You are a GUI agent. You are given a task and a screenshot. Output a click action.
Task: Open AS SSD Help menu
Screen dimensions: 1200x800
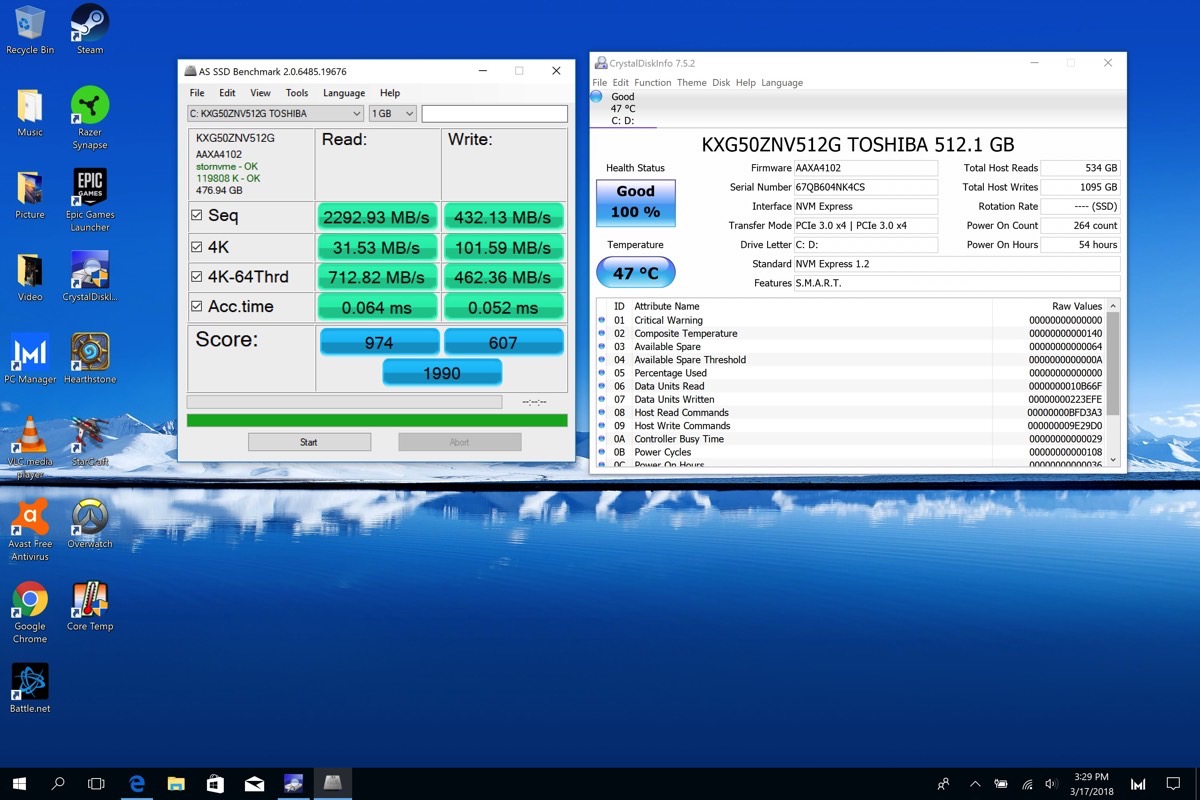[x=390, y=93]
